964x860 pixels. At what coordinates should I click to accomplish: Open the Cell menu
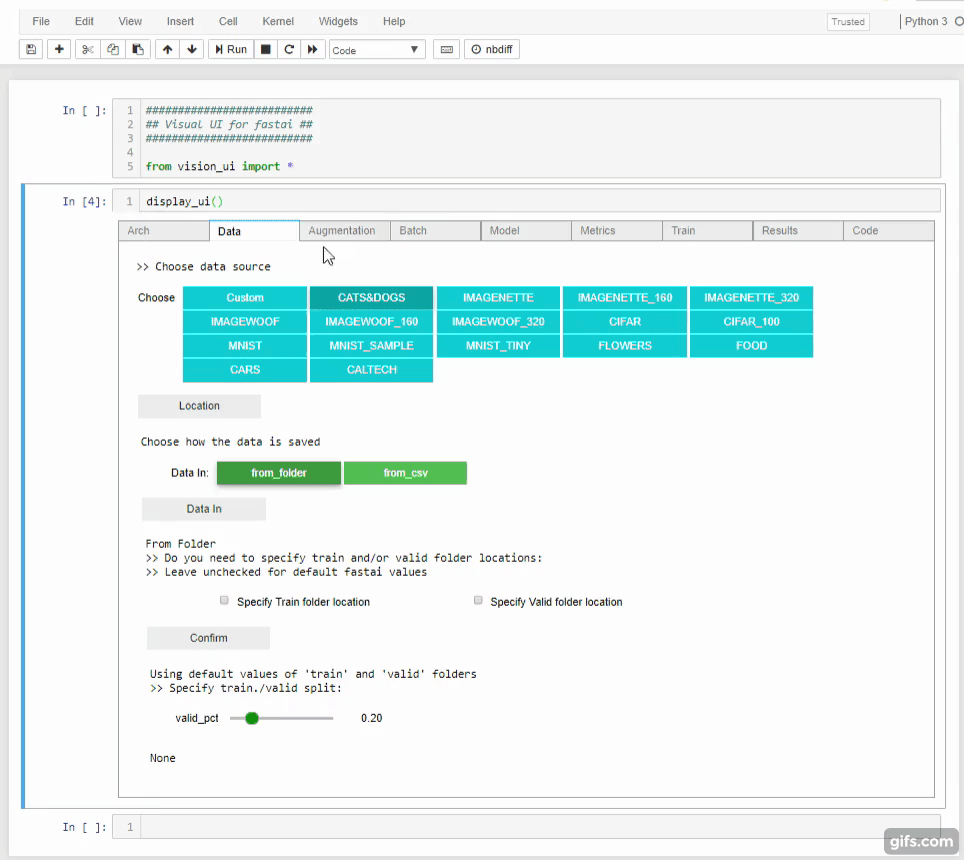pyautogui.click(x=228, y=22)
